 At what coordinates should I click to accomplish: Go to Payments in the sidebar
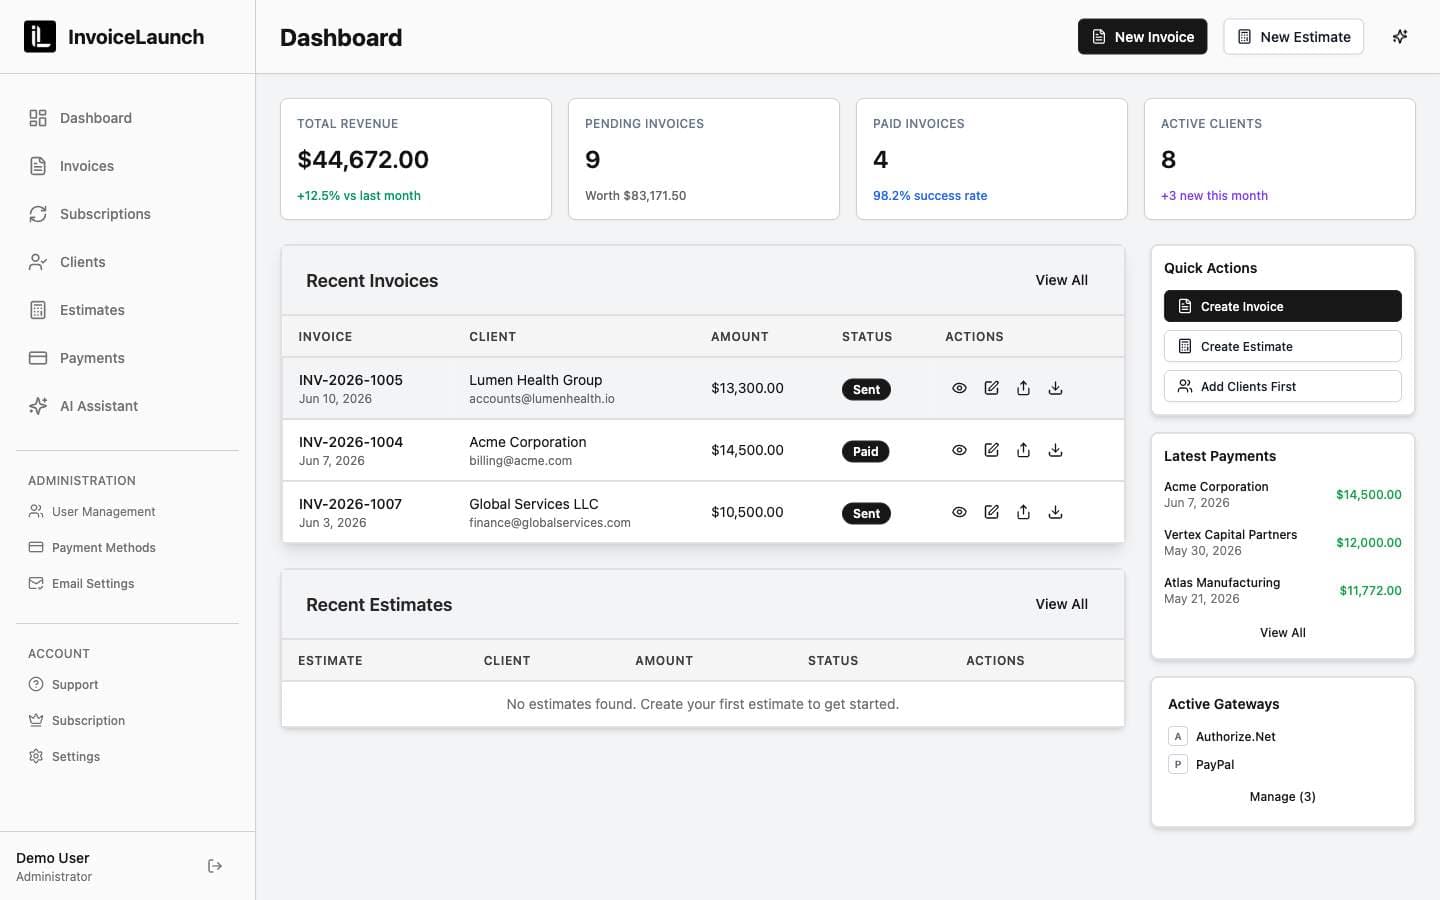127,358
